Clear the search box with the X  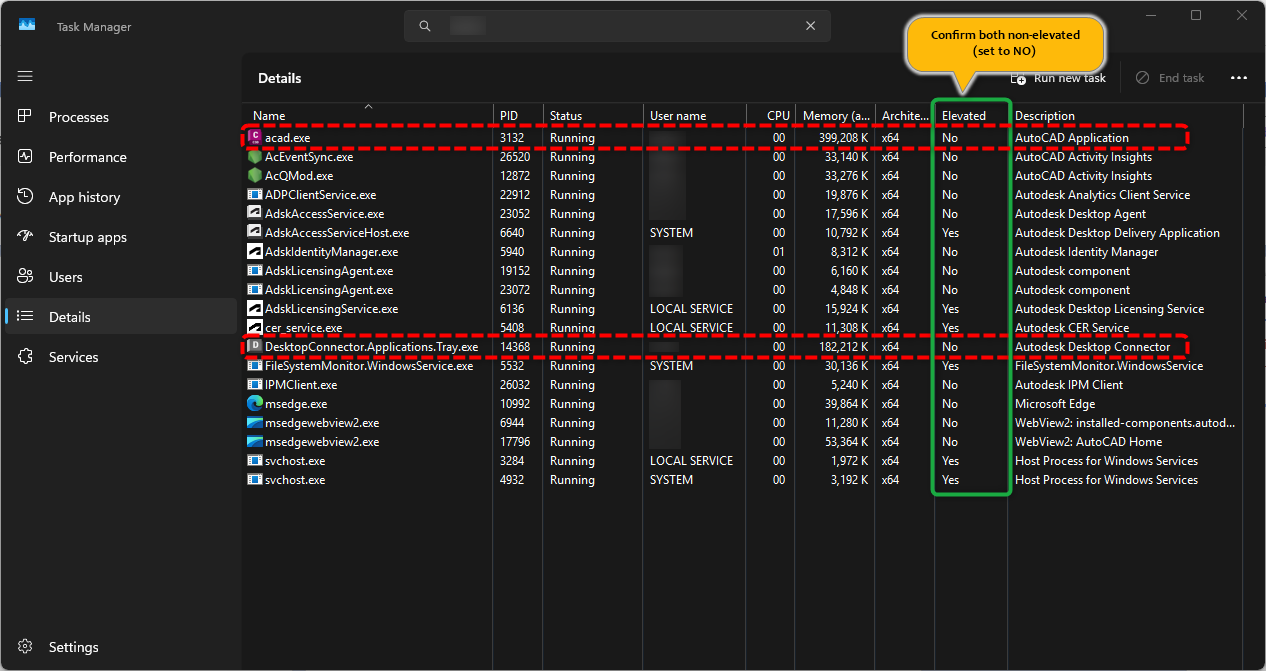pos(810,26)
